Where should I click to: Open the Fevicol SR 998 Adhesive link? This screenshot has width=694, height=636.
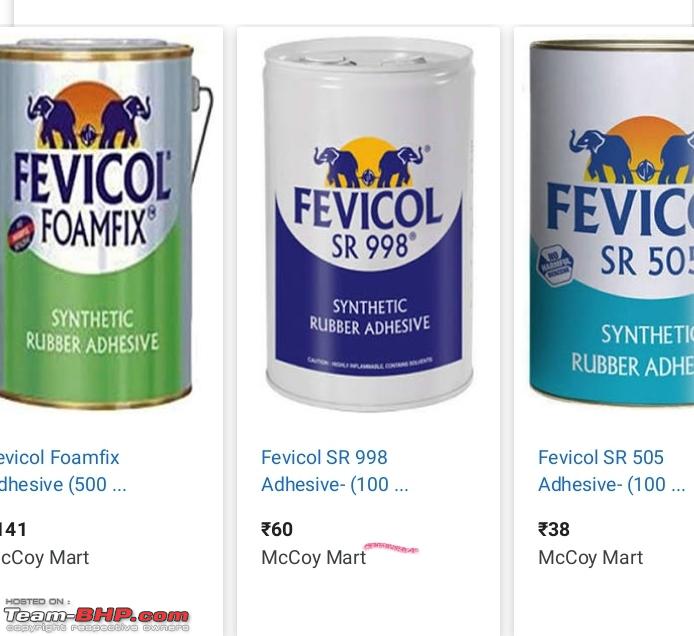coord(335,471)
